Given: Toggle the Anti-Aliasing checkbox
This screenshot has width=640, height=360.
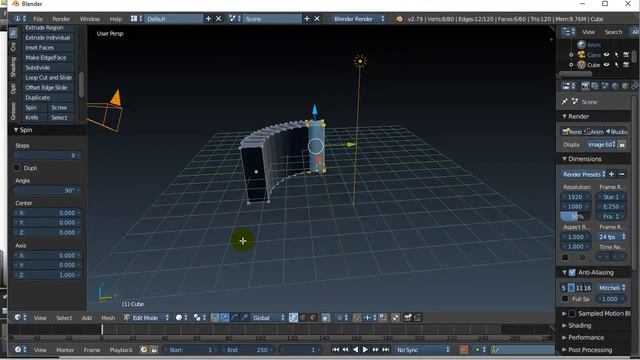Looking at the screenshot, I should (x=572, y=272).
